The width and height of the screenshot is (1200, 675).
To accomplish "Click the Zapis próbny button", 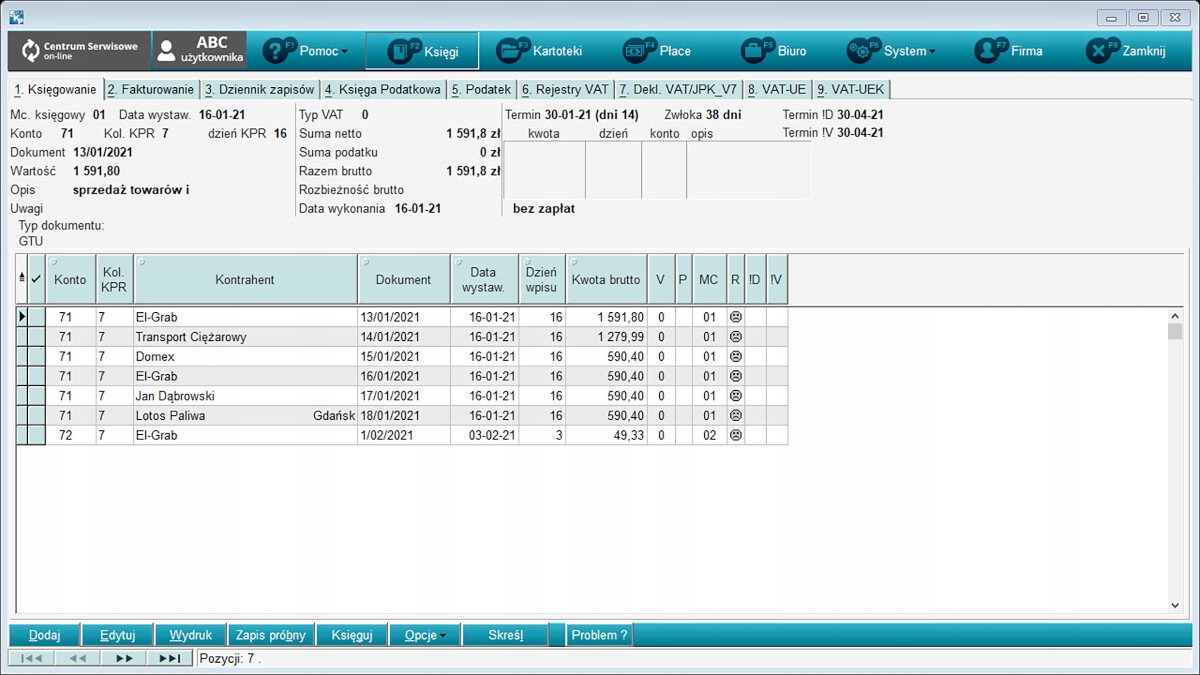I will click(271, 635).
